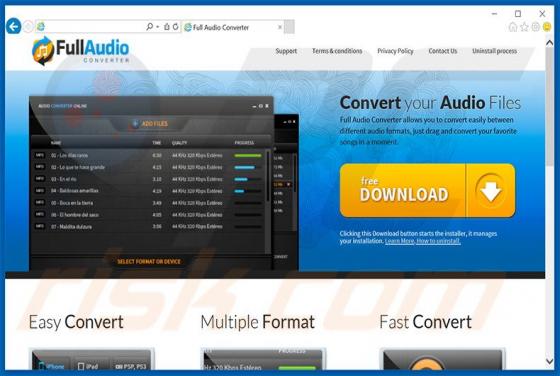Click SELECT FORMAT OR DEVICE in preview

click(149, 262)
